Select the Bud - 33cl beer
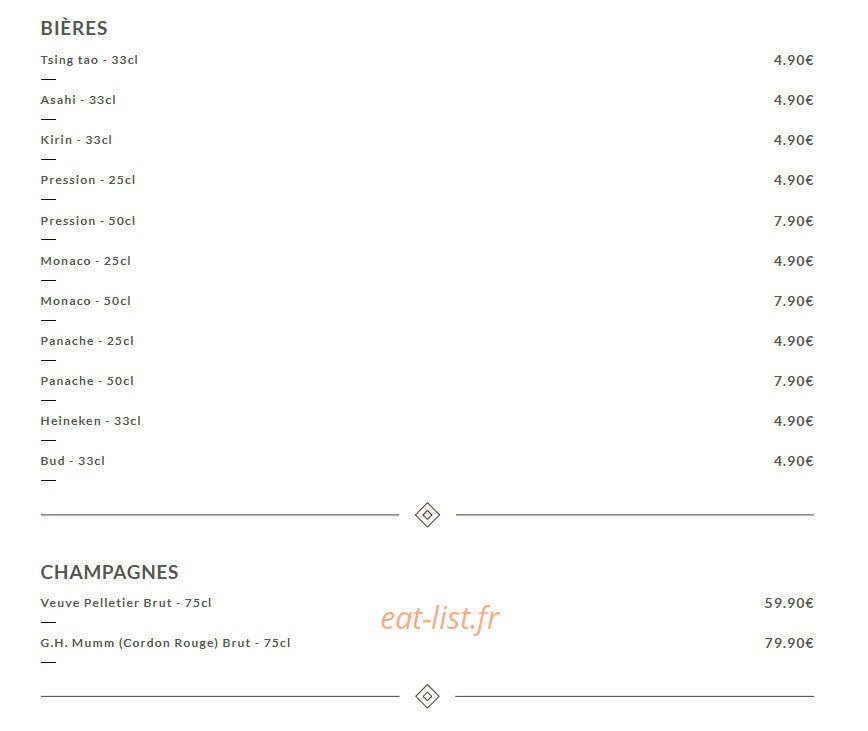This screenshot has height=731, width=868. [73, 461]
